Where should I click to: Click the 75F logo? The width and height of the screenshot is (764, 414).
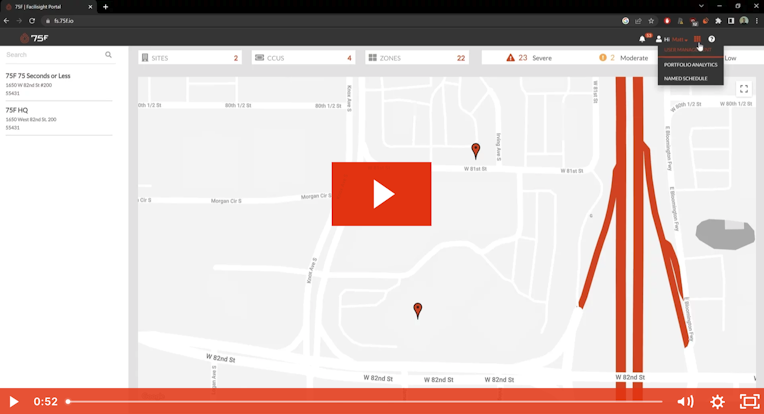point(34,38)
